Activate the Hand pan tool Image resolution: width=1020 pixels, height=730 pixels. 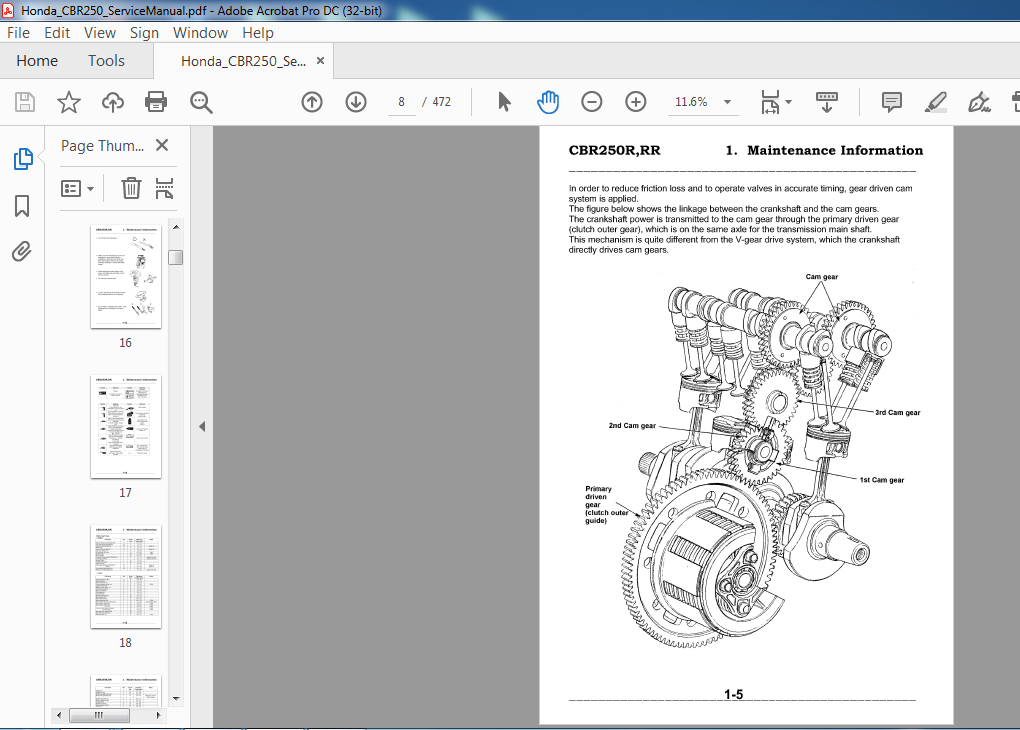click(x=548, y=102)
